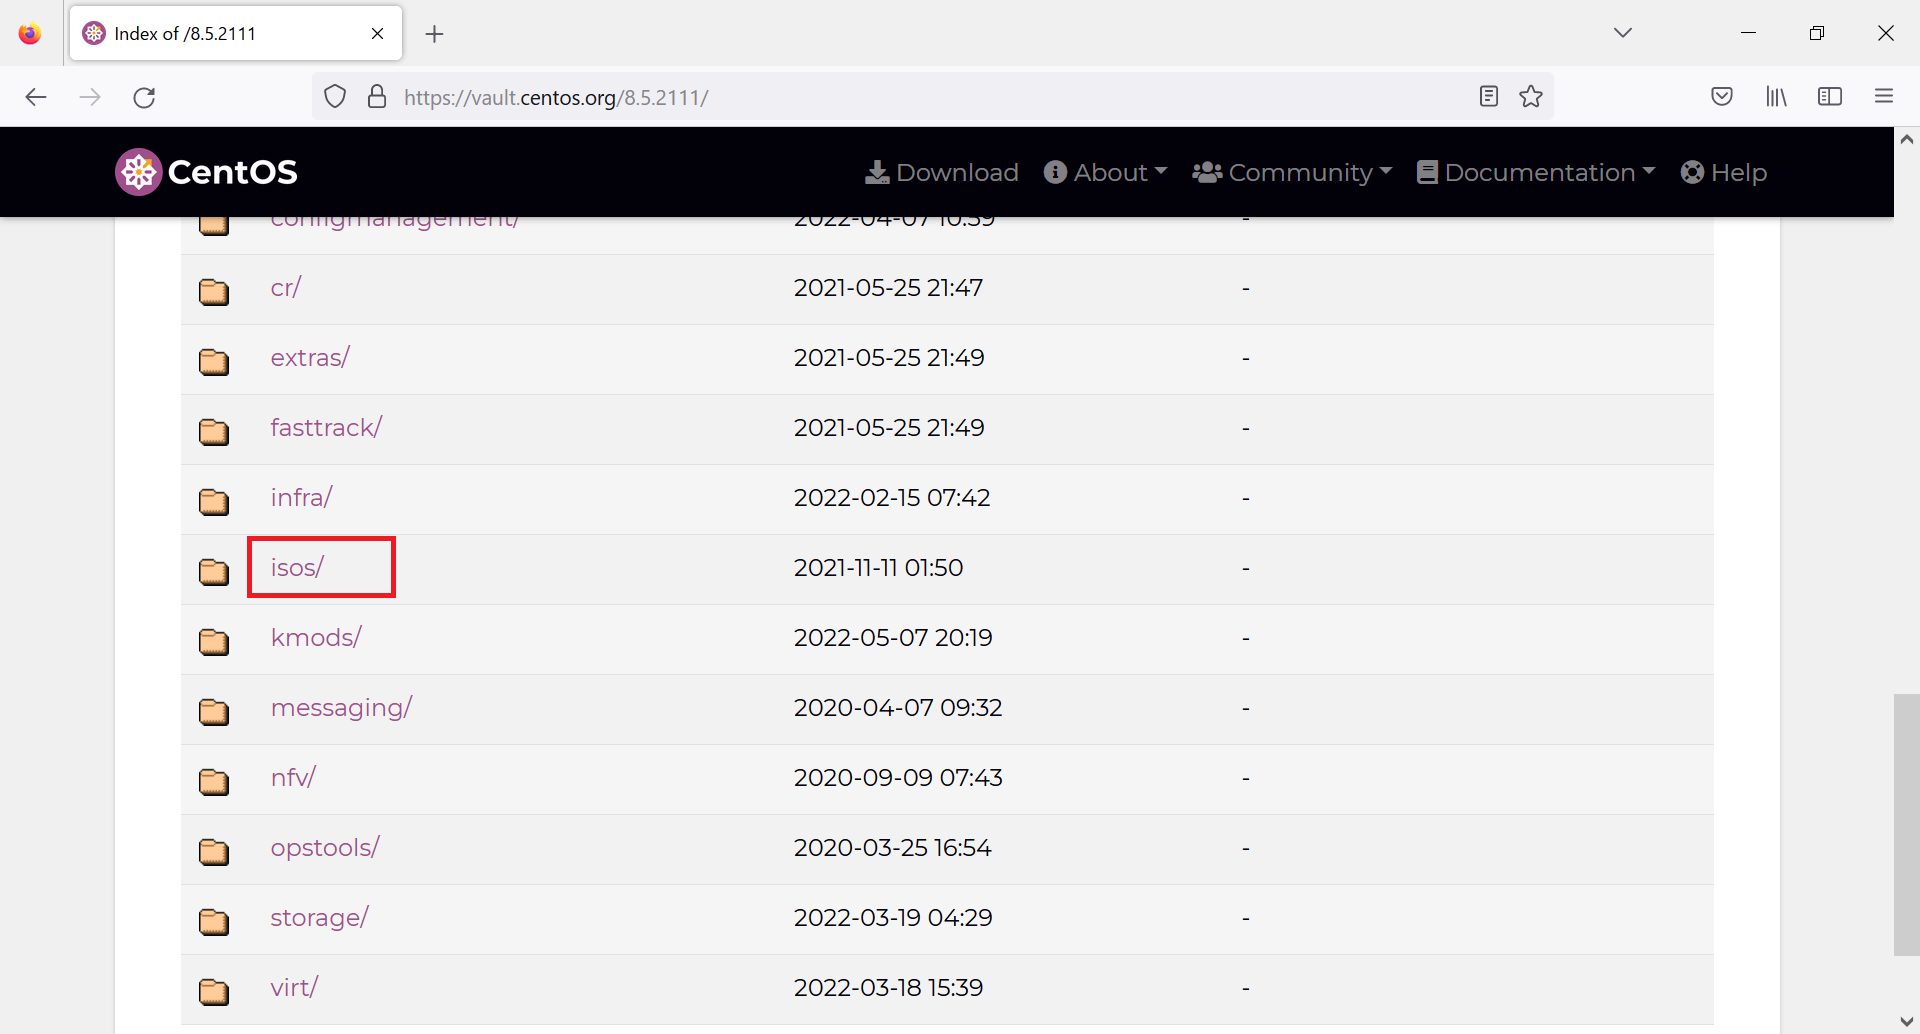
Task: Click the tracking protection shield icon
Action: pyautogui.click(x=335, y=97)
